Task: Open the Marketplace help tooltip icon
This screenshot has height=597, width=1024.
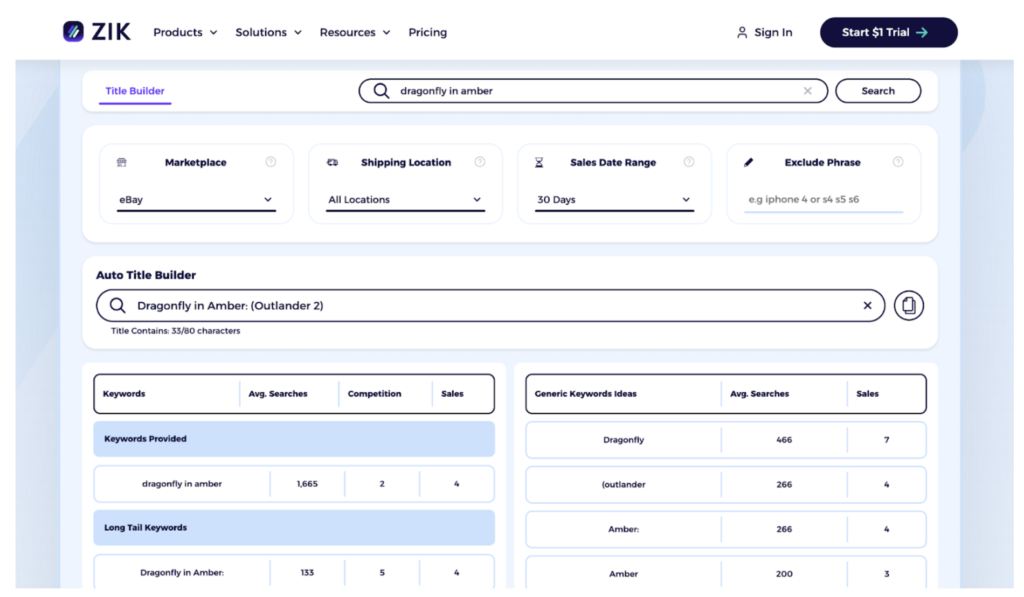Action: (x=269, y=161)
